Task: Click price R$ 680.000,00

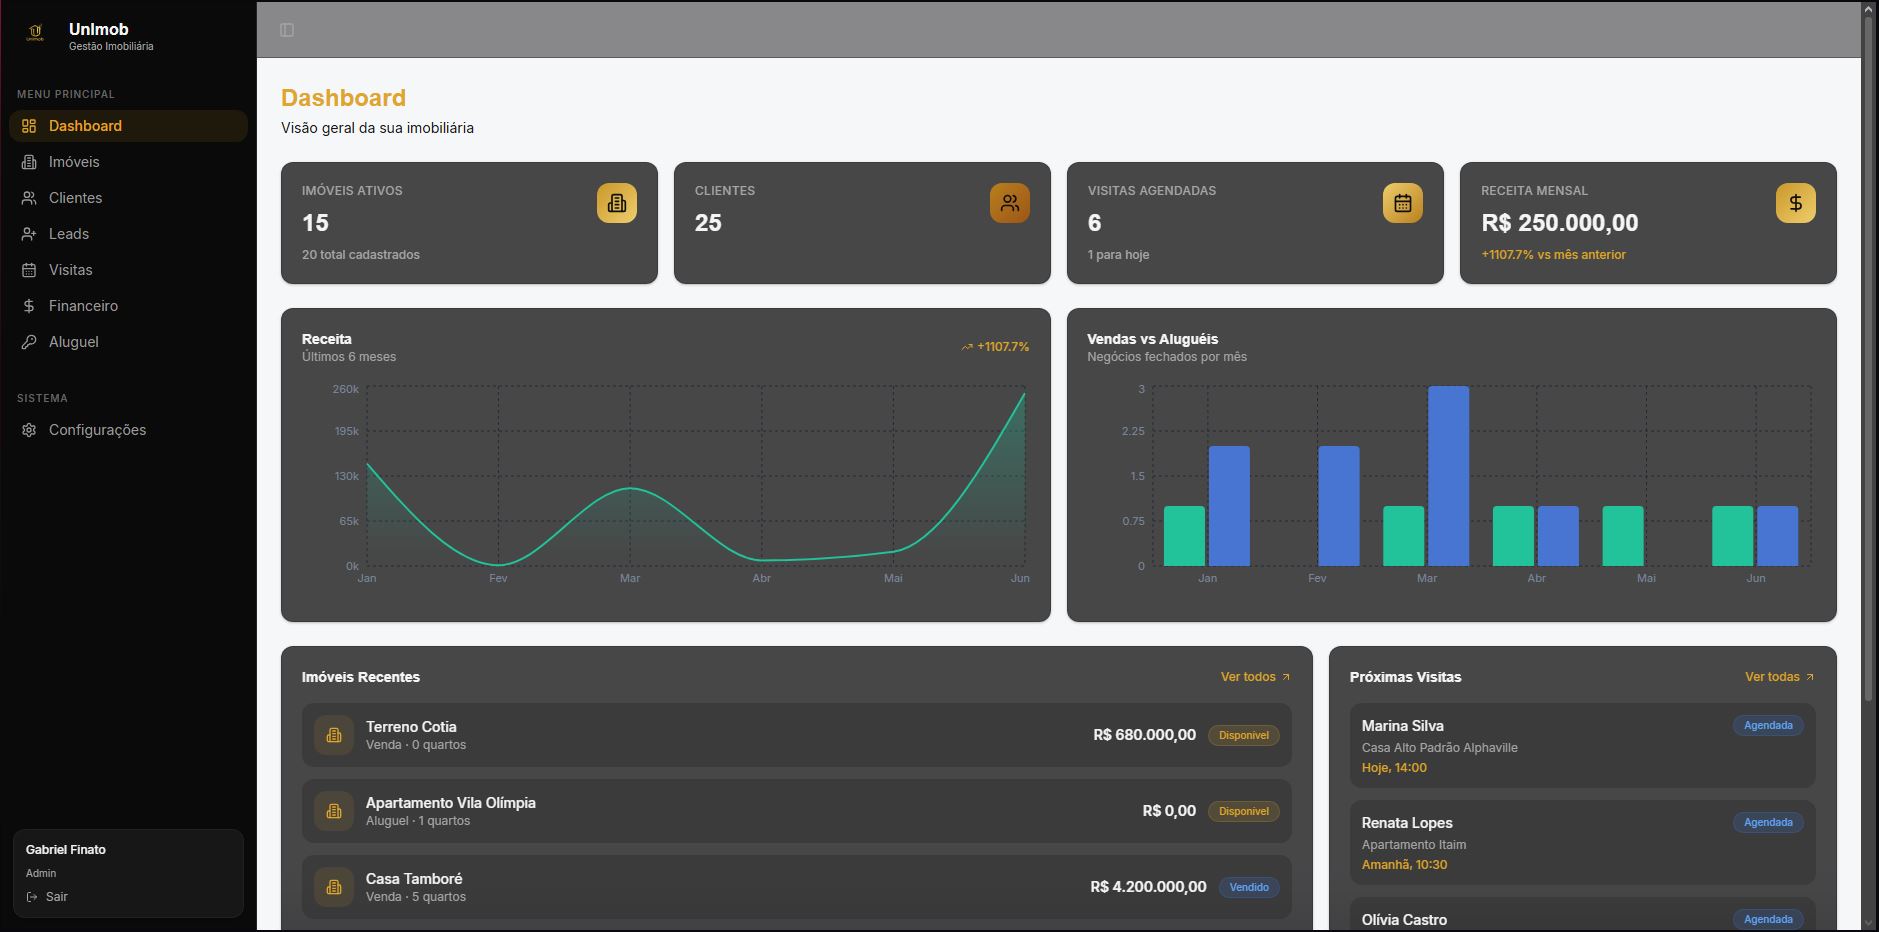Action: (1145, 735)
